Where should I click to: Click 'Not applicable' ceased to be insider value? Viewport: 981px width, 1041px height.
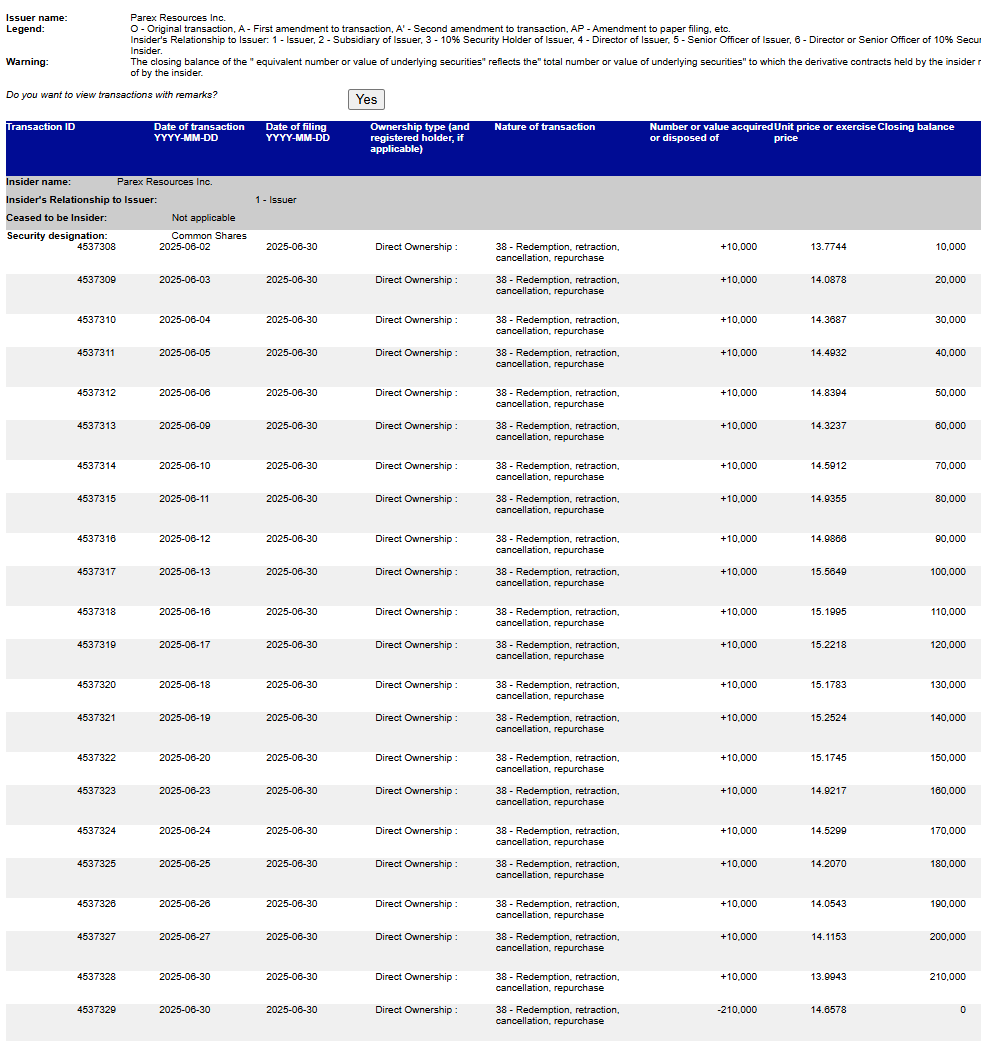click(203, 218)
